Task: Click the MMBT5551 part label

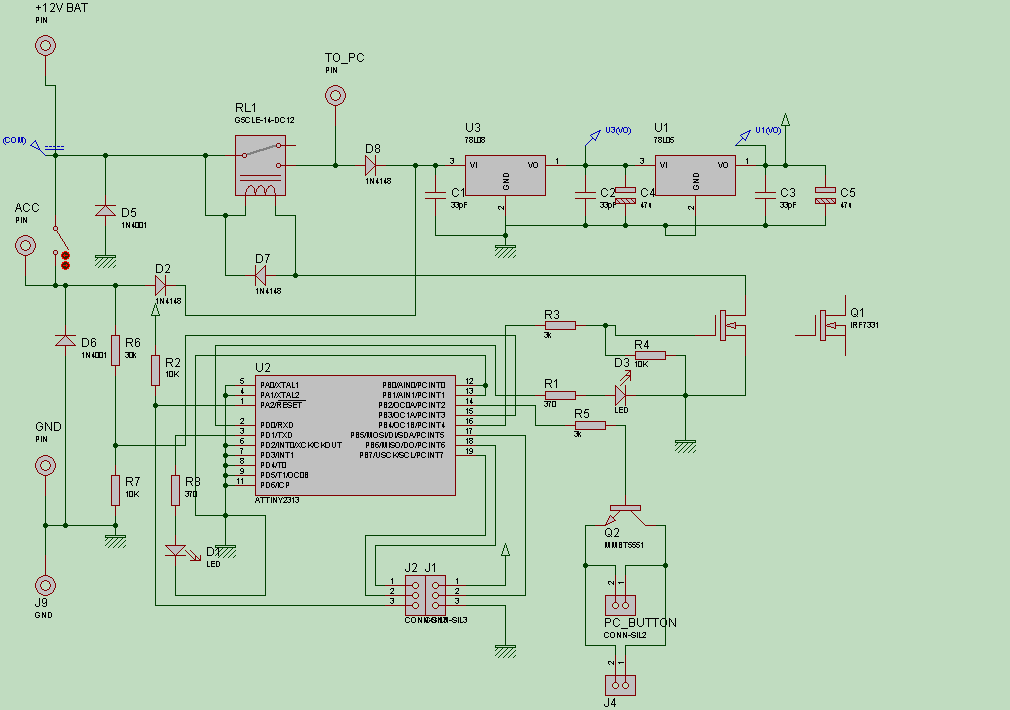Action: click(x=624, y=545)
